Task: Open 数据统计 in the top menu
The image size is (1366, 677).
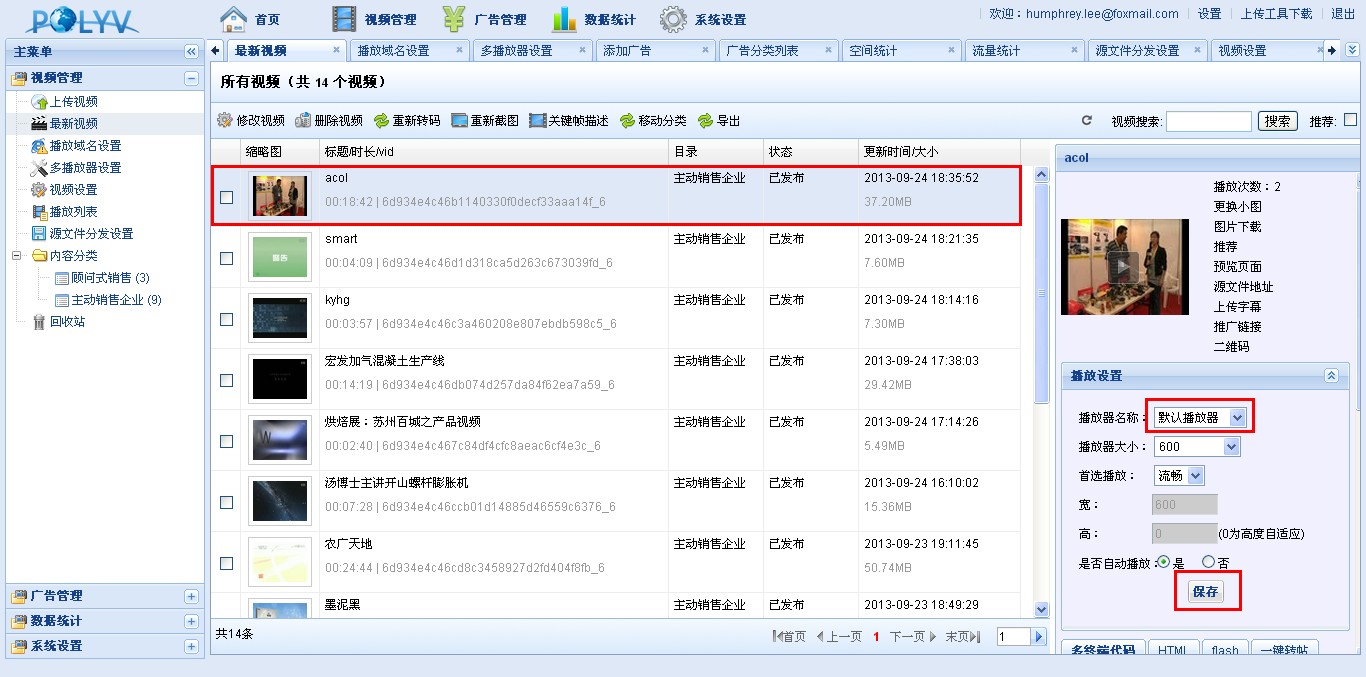Action: point(594,19)
